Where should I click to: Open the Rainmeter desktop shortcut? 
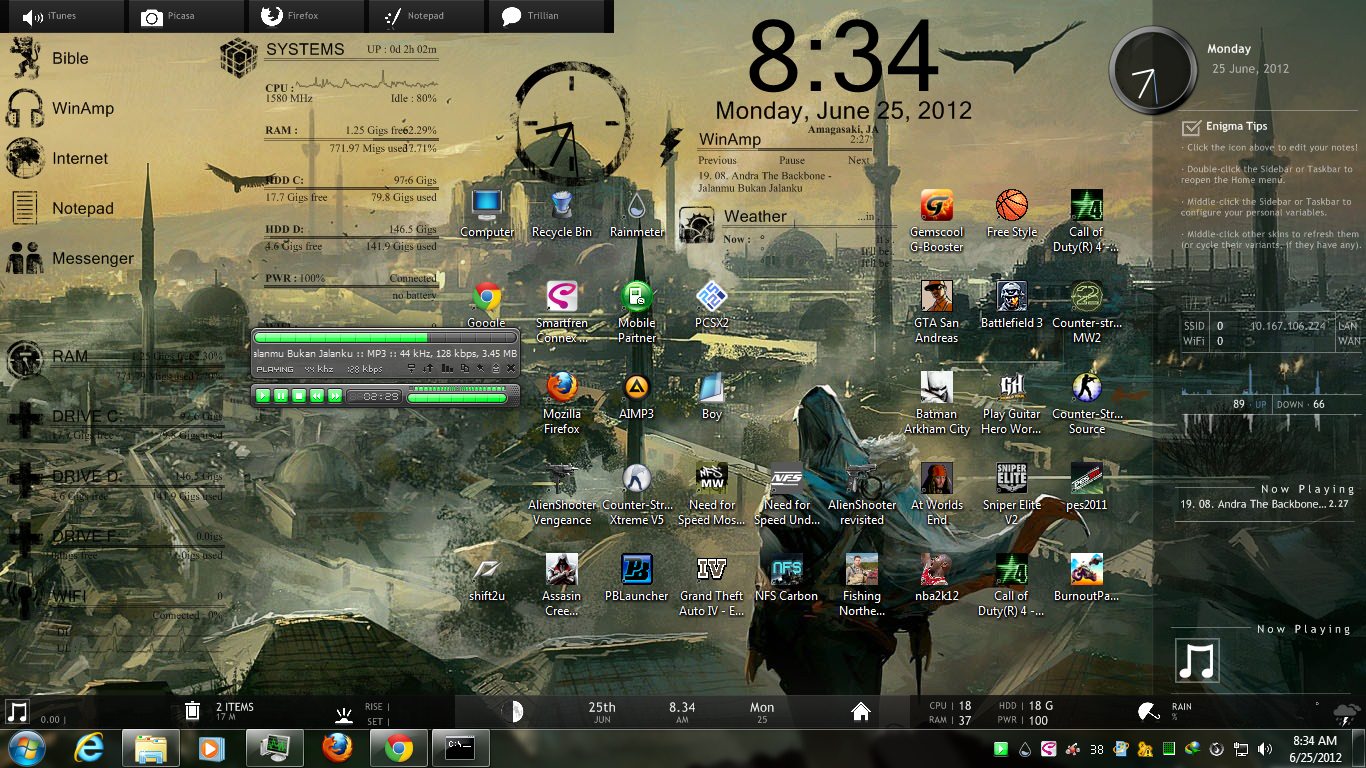coord(637,213)
